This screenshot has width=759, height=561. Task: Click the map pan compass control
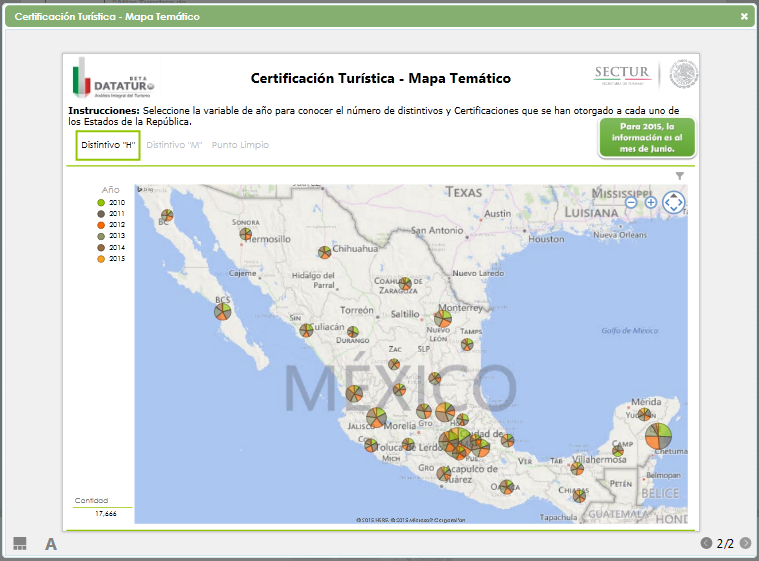(674, 203)
